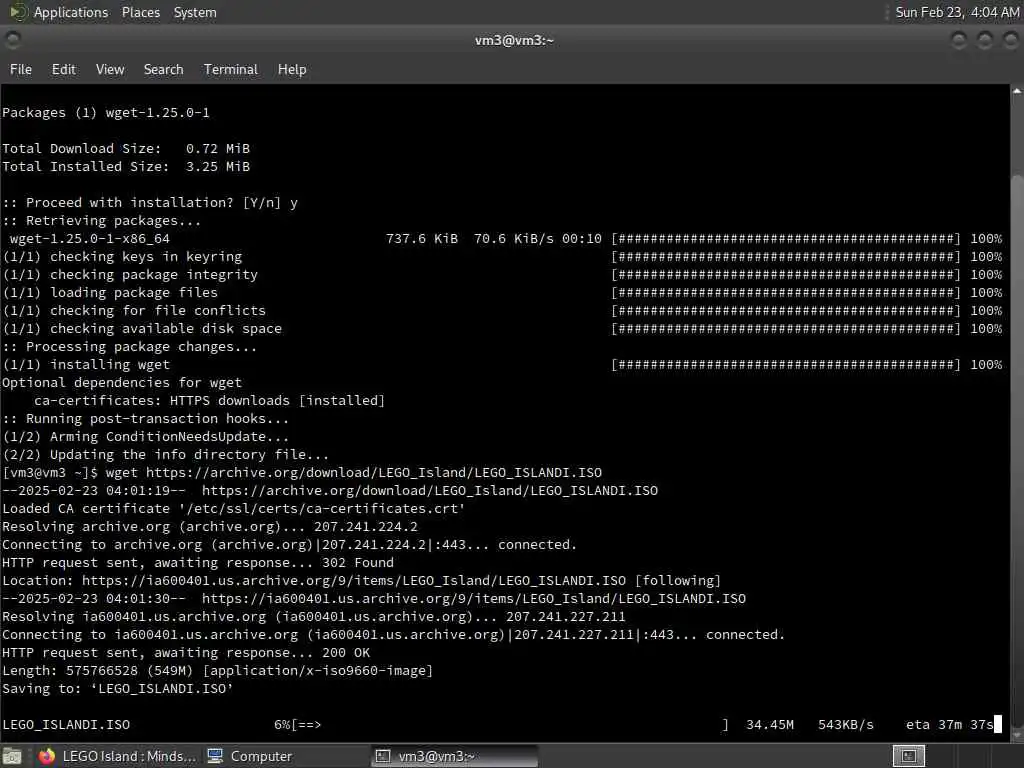The height and width of the screenshot is (768, 1024).
Task: Click the 'Saving to: LEGO_ISLANDI.ISO' line
Action: coord(118,688)
